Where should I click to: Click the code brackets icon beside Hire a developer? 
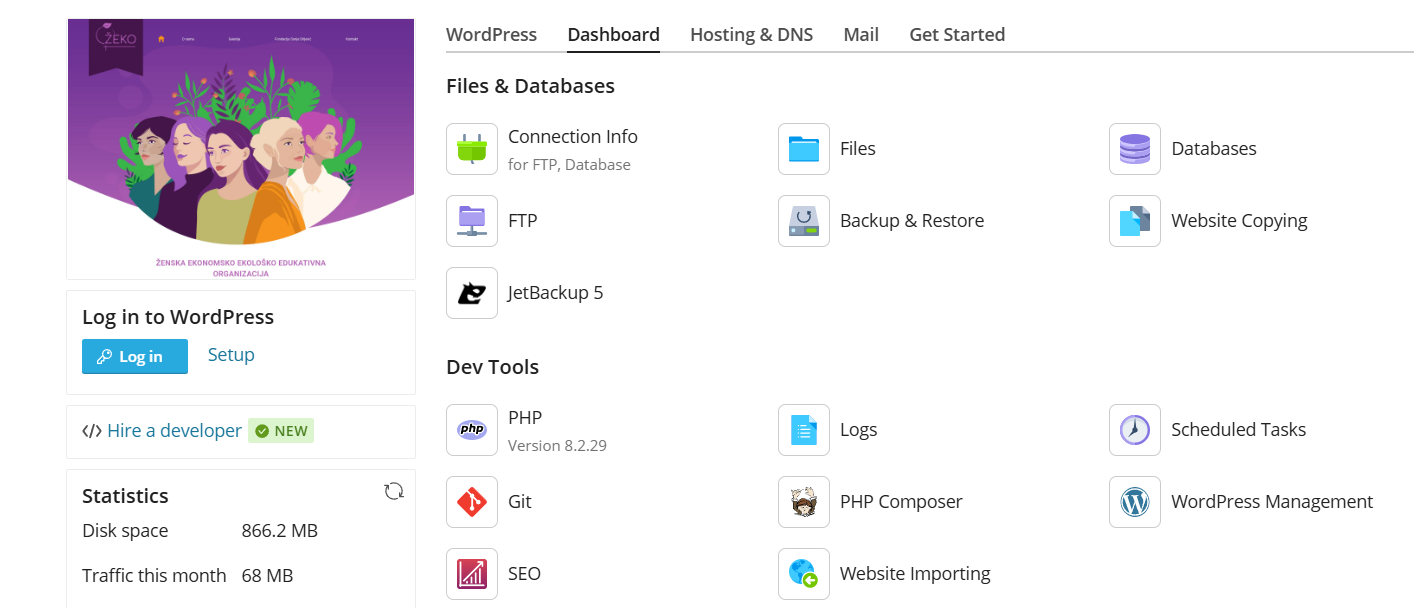click(x=92, y=431)
